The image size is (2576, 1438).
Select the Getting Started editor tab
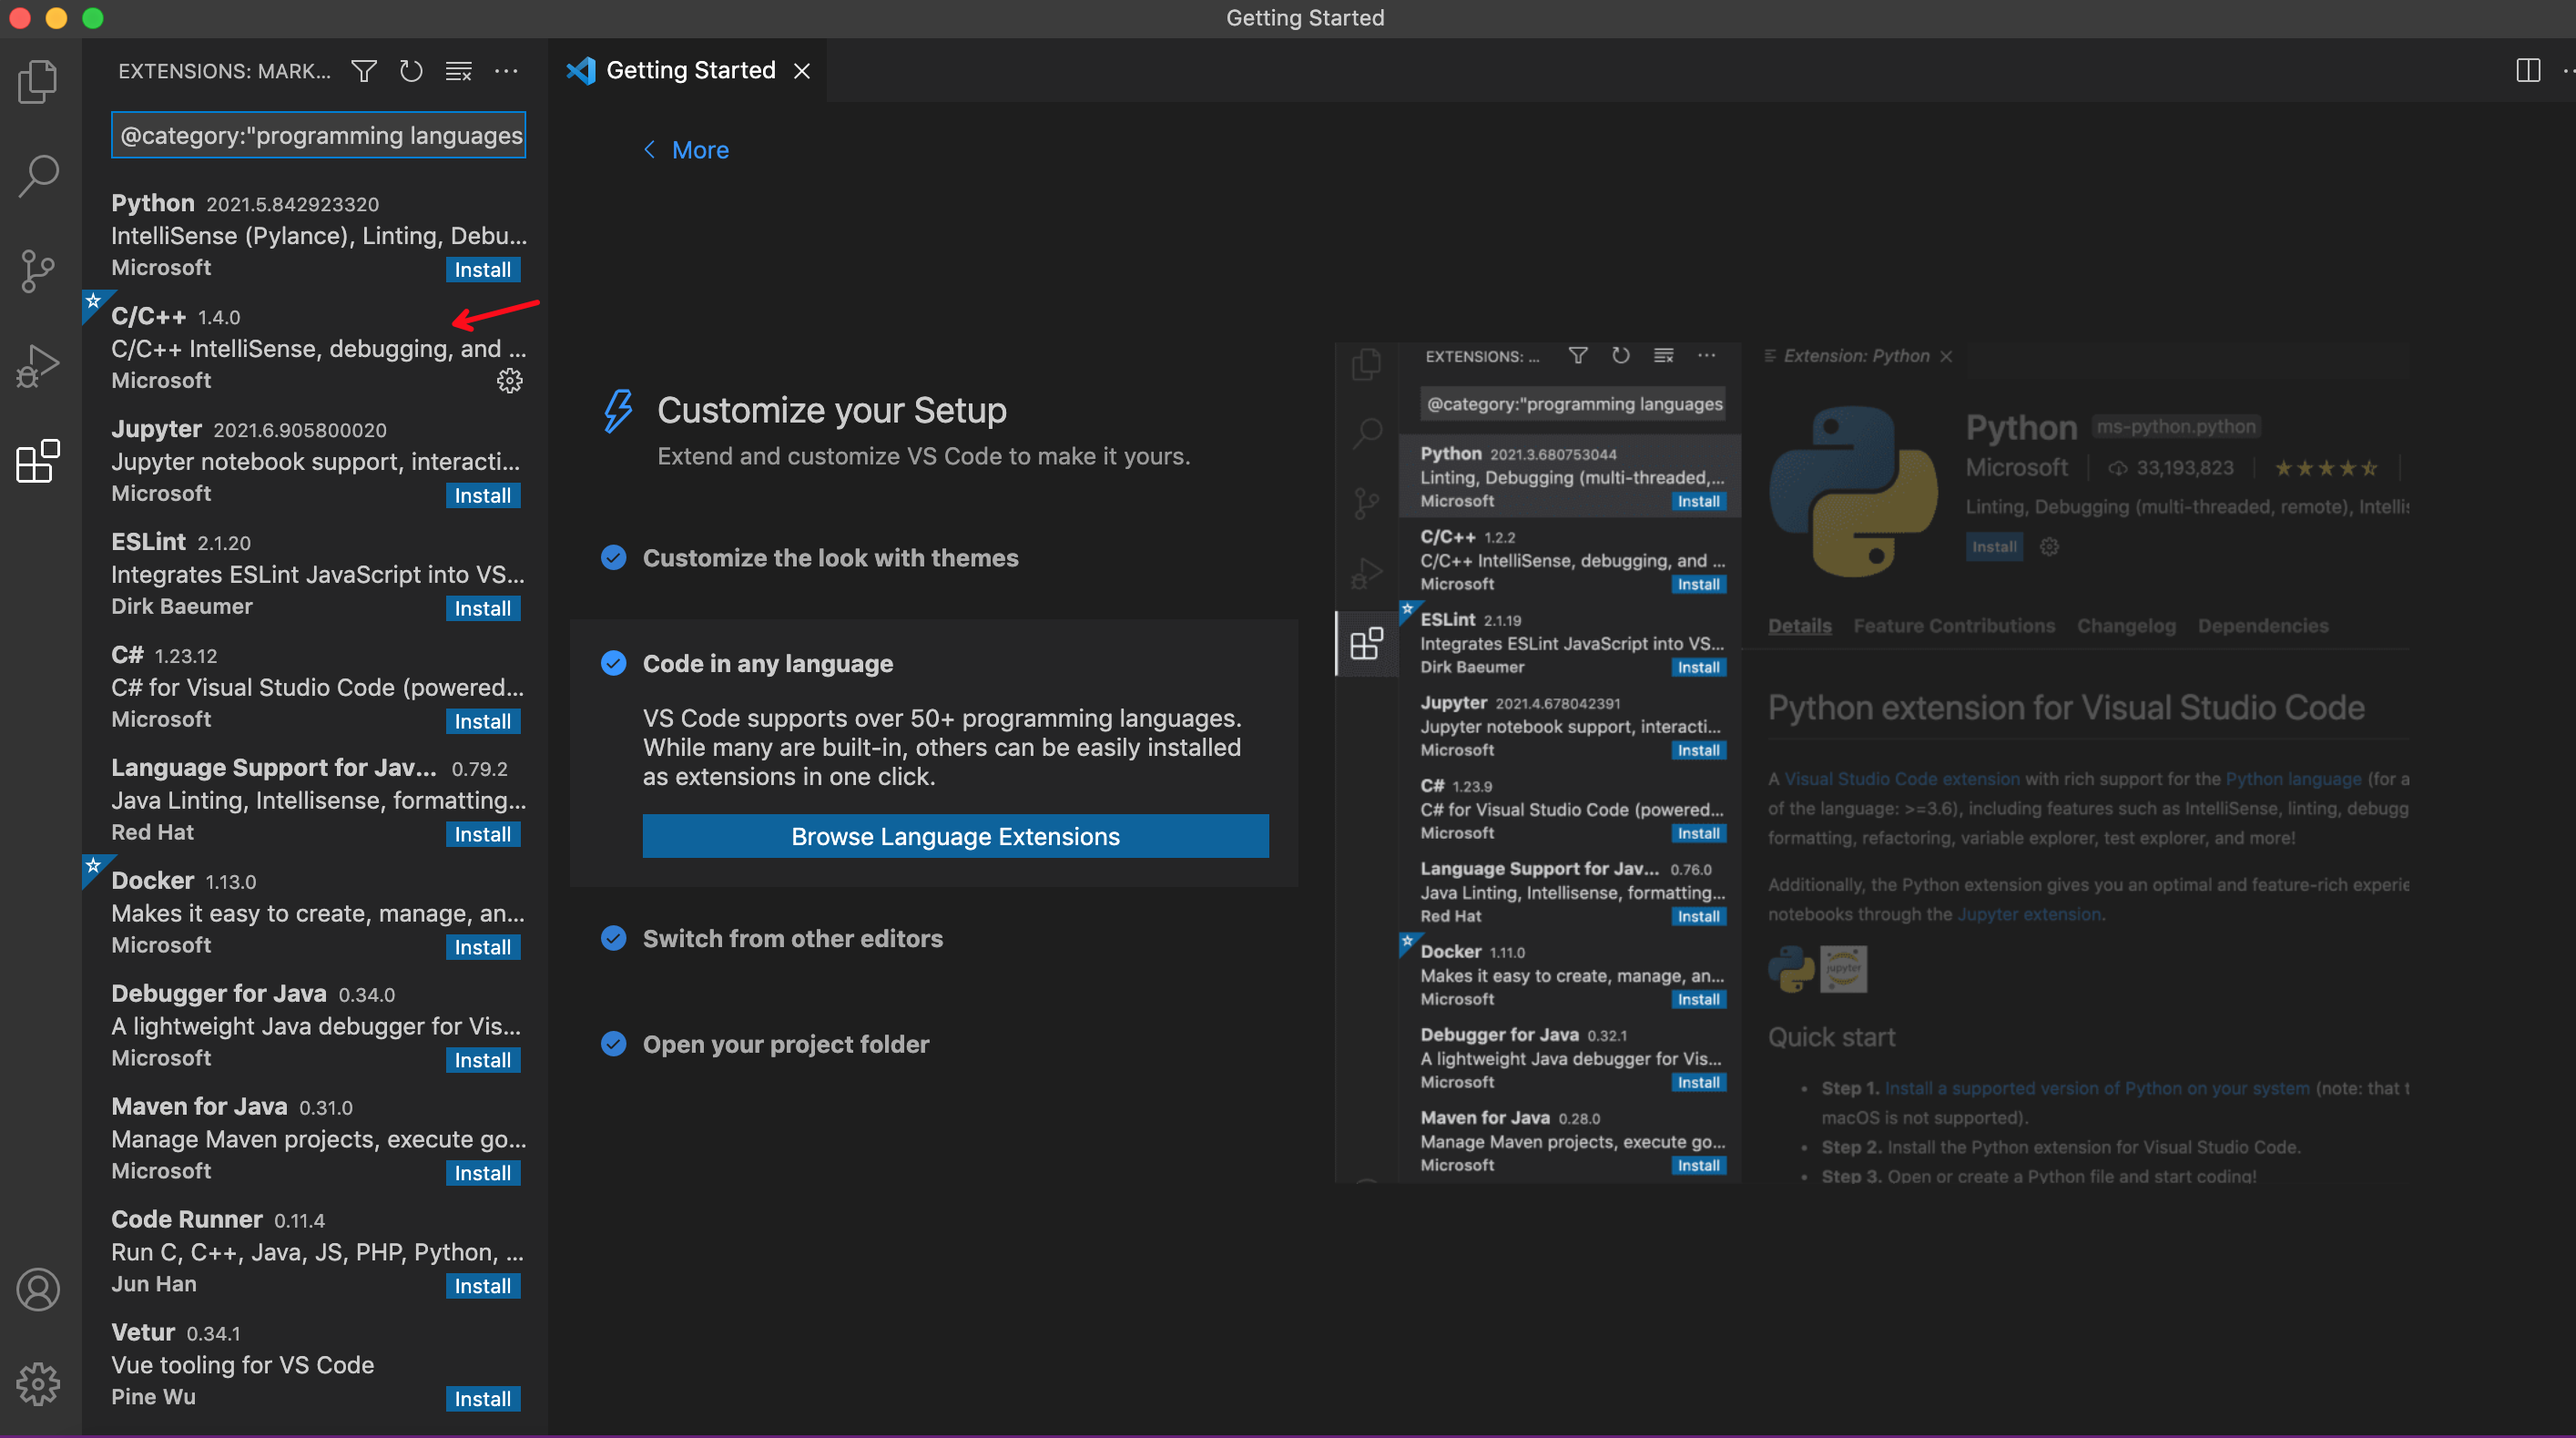[x=688, y=71]
